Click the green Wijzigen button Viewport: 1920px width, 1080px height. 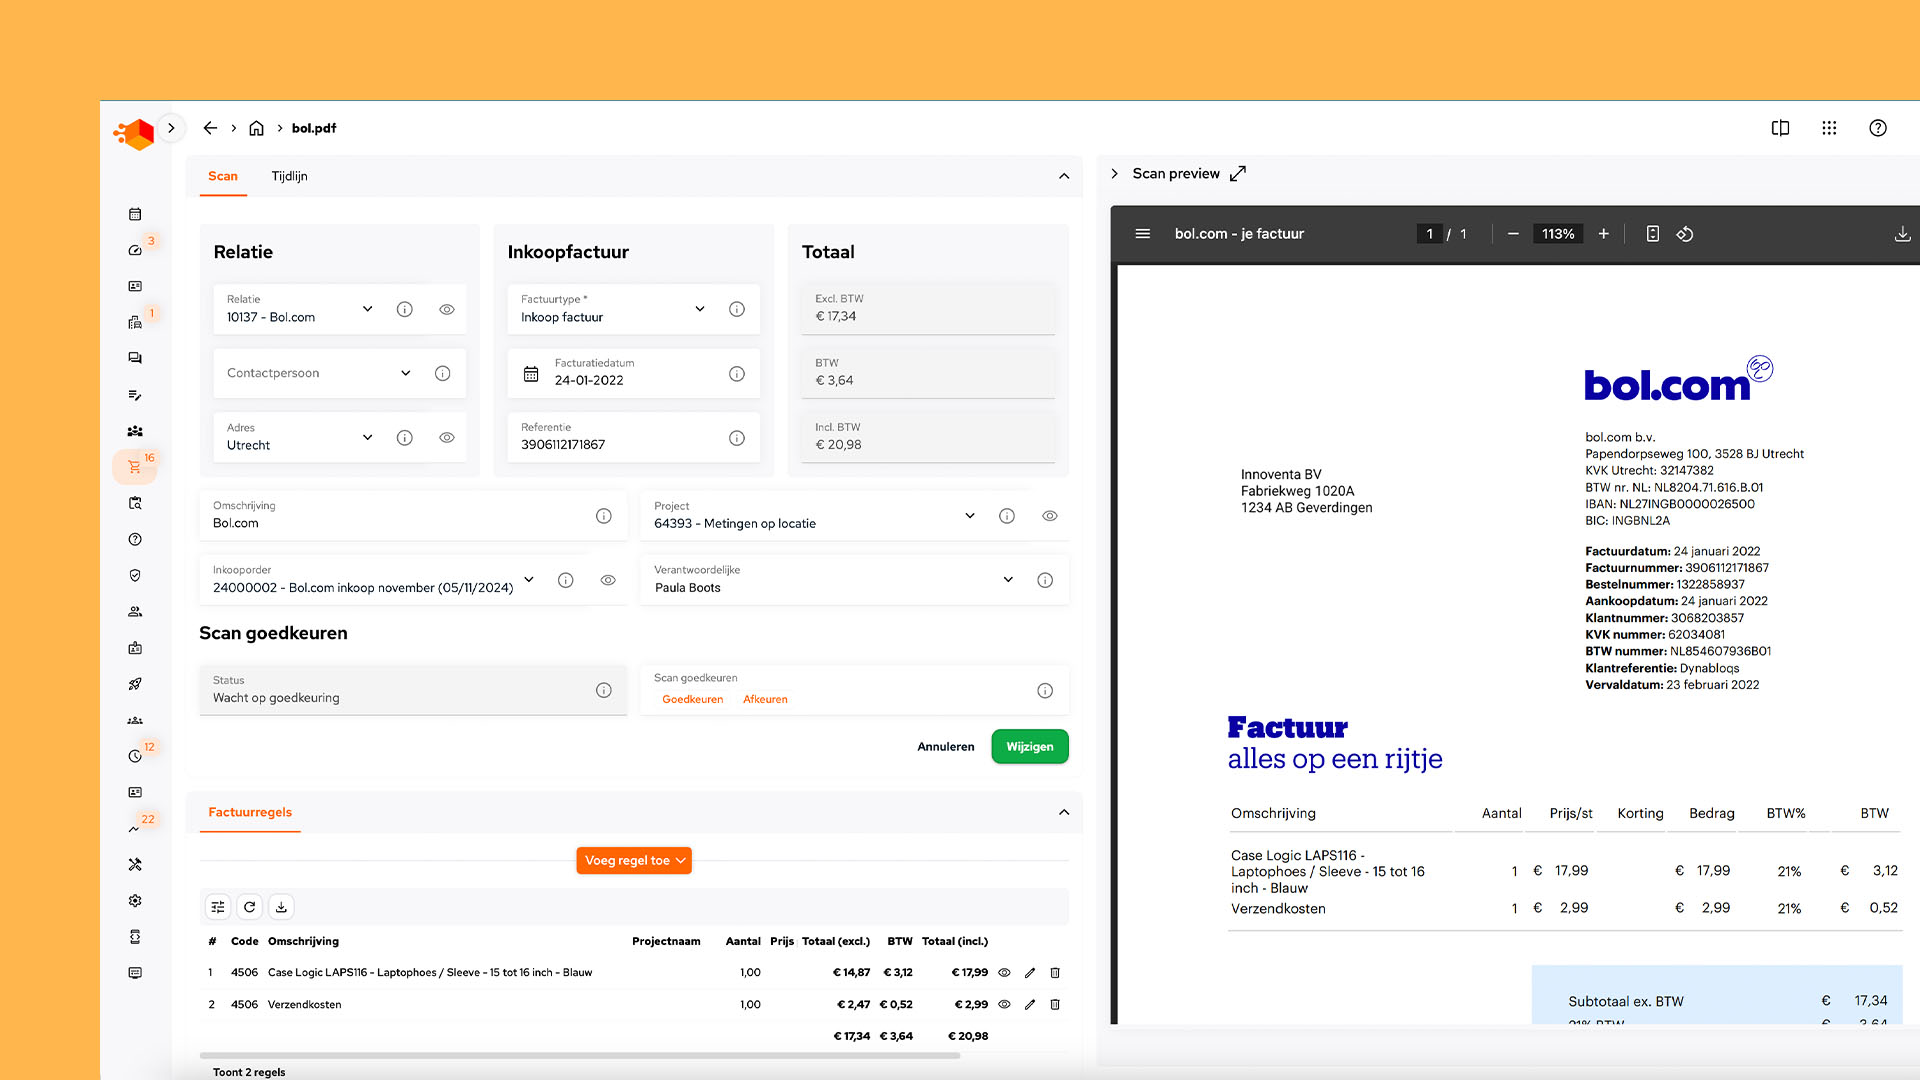pyautogui.click(x=1029, y=747)
